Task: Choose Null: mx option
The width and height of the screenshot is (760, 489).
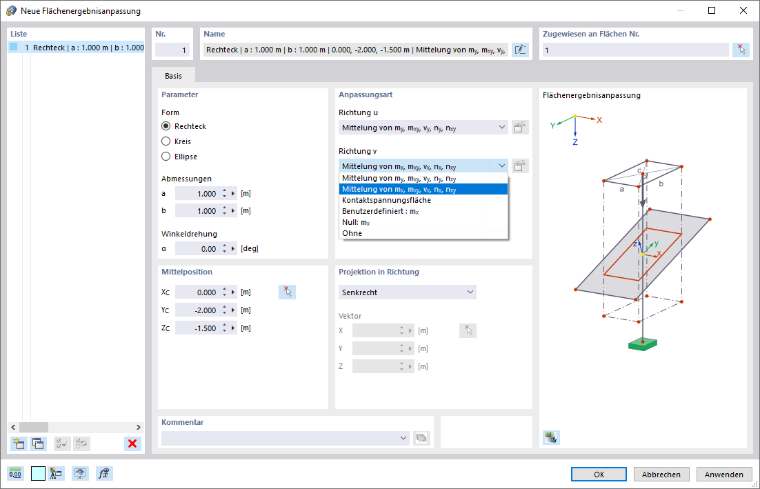Action: 423,222
